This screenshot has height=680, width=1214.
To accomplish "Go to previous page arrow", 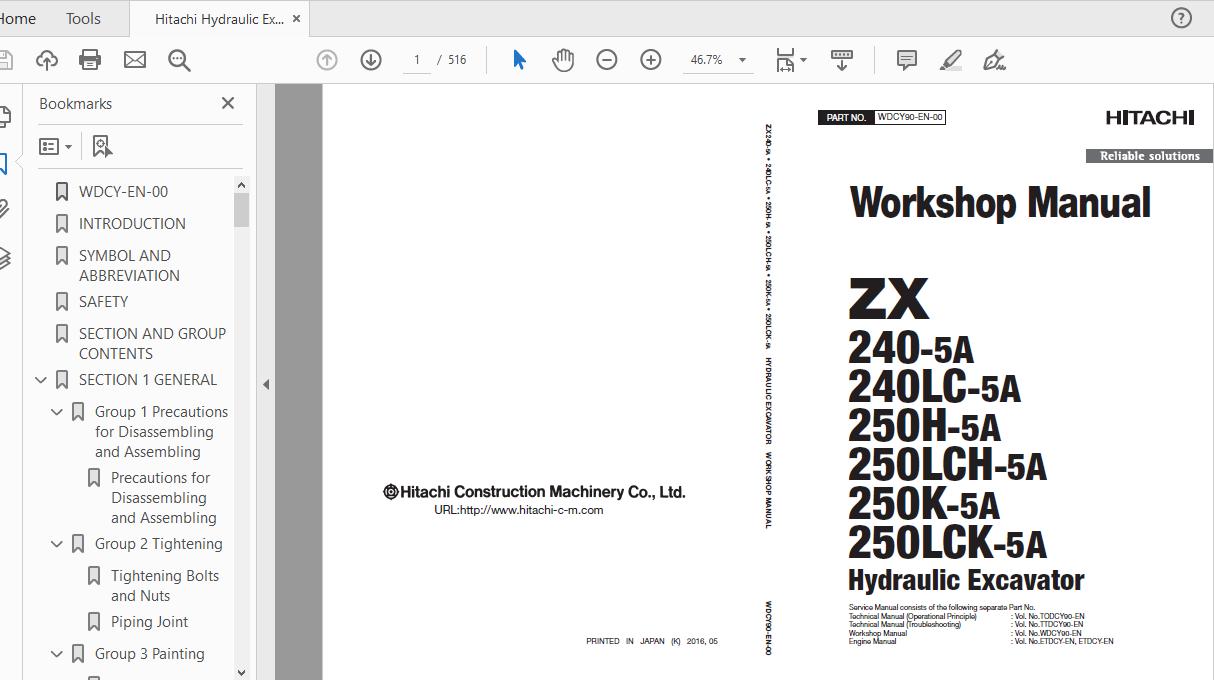I will (327, 60).
